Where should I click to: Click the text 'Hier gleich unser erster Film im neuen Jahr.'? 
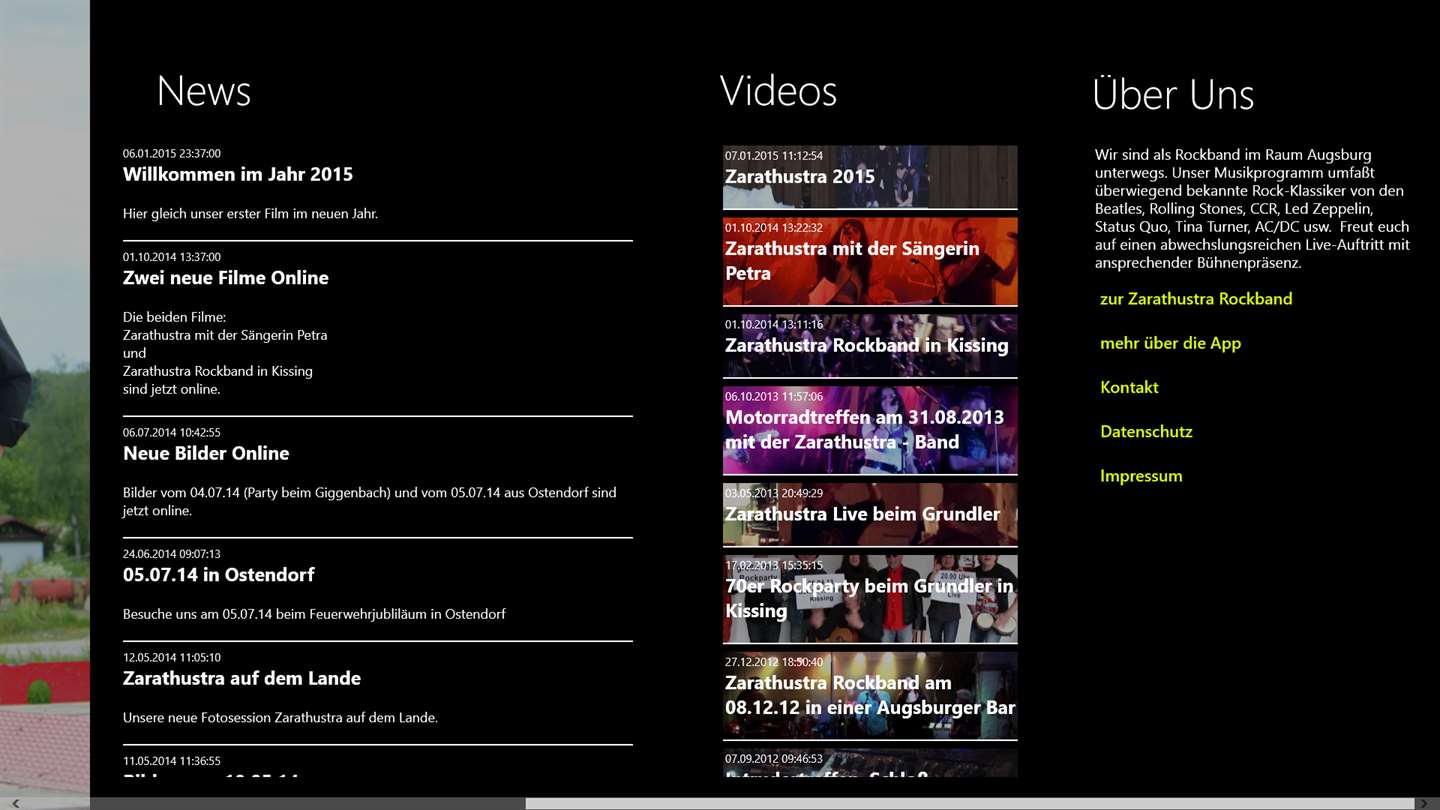250,214
